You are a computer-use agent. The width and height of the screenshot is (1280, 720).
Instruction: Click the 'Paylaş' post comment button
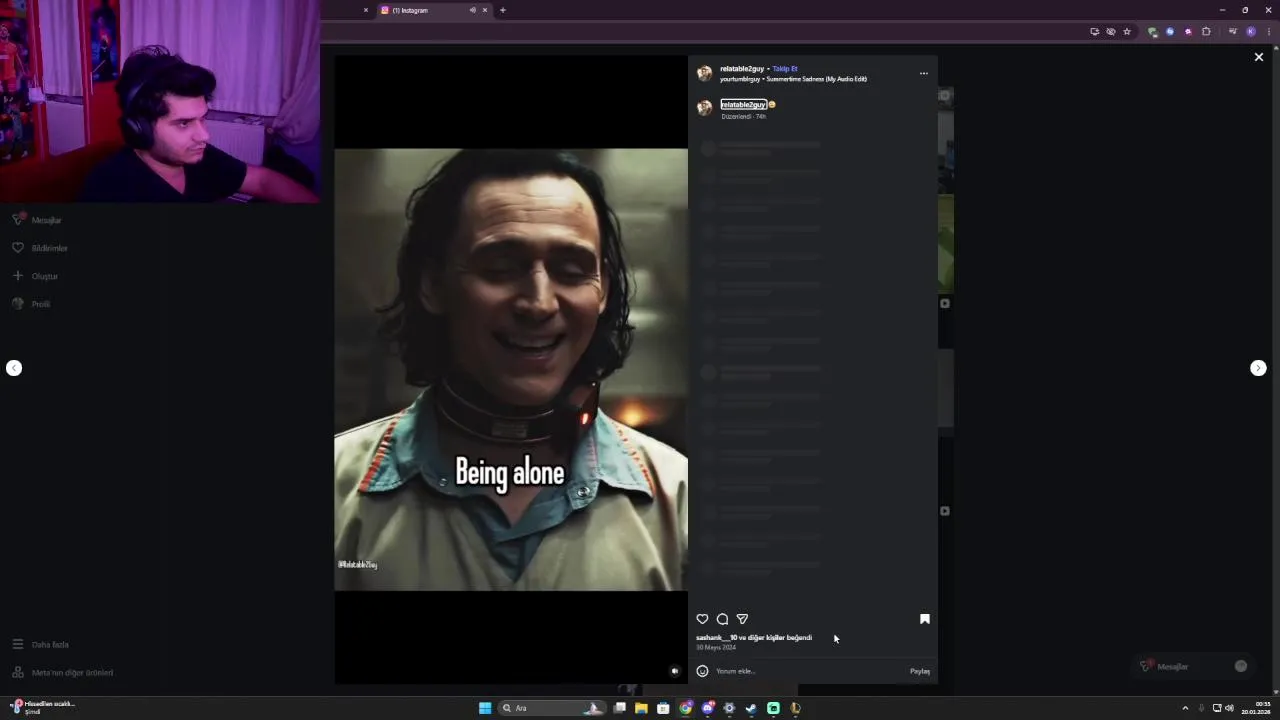tap(920, 671)
